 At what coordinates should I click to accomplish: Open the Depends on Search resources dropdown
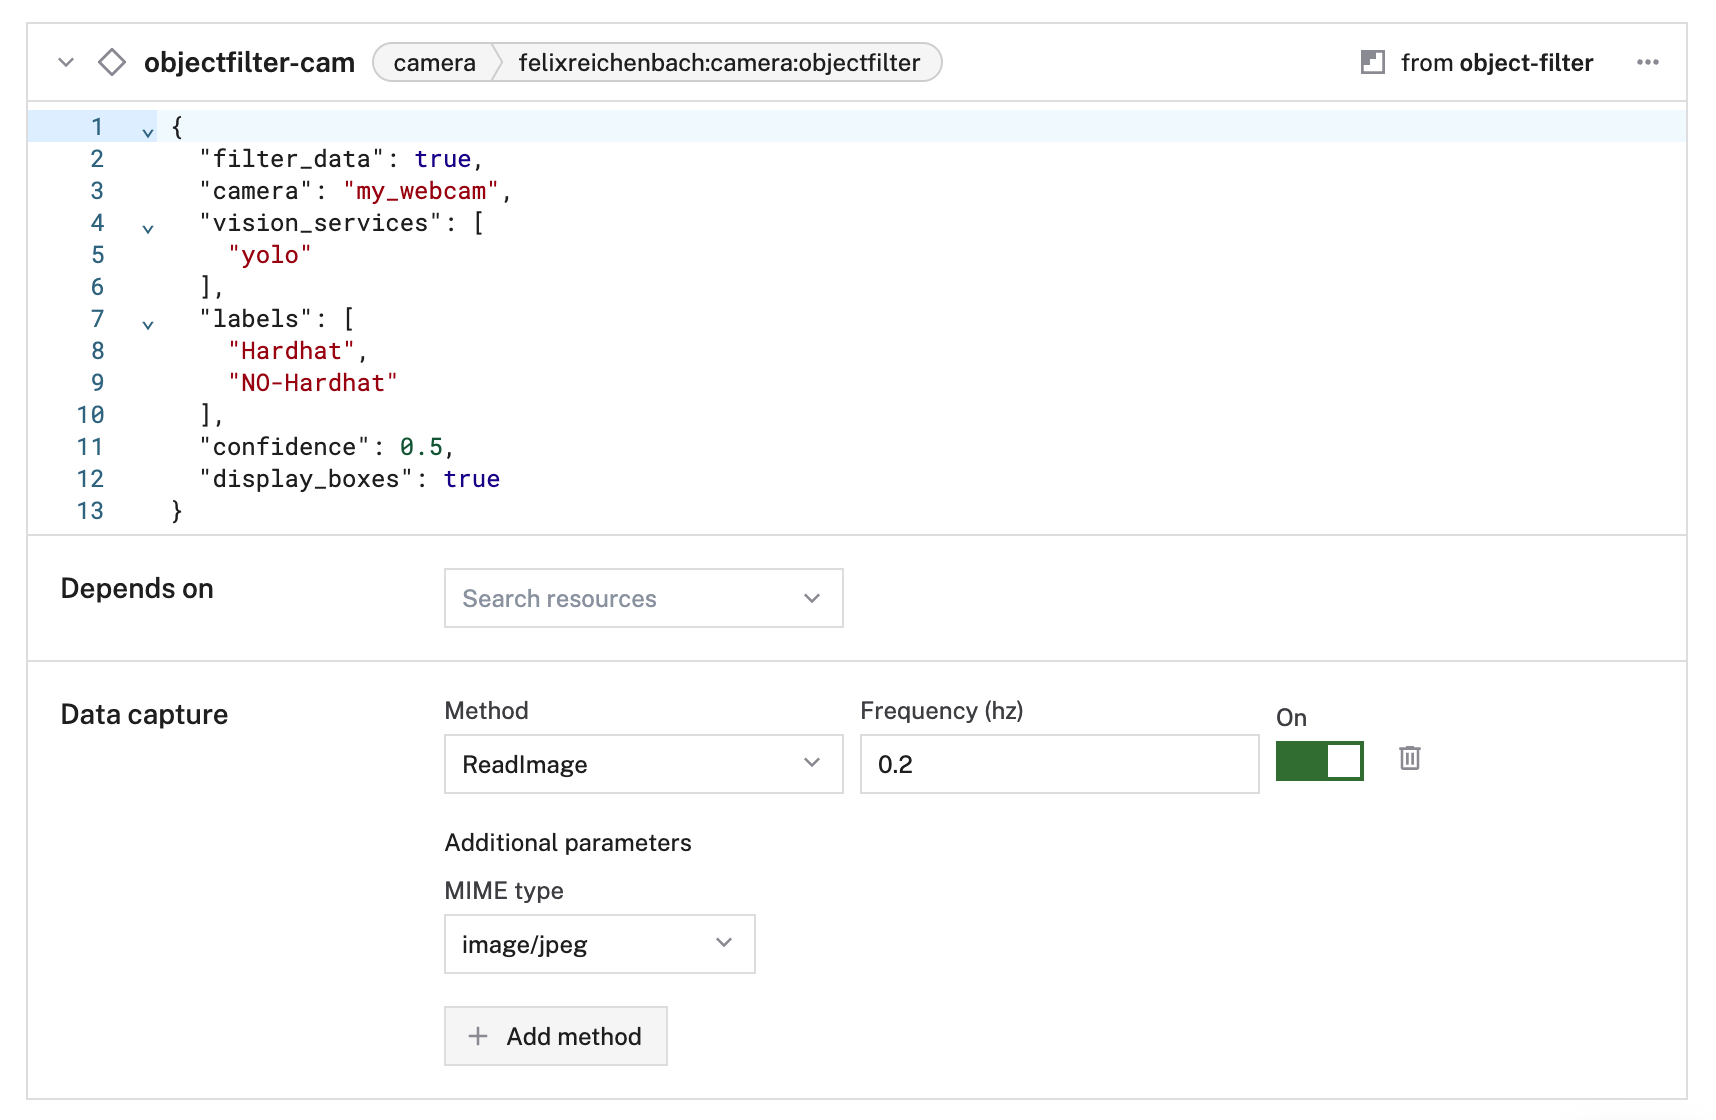(x=643, y=598)
